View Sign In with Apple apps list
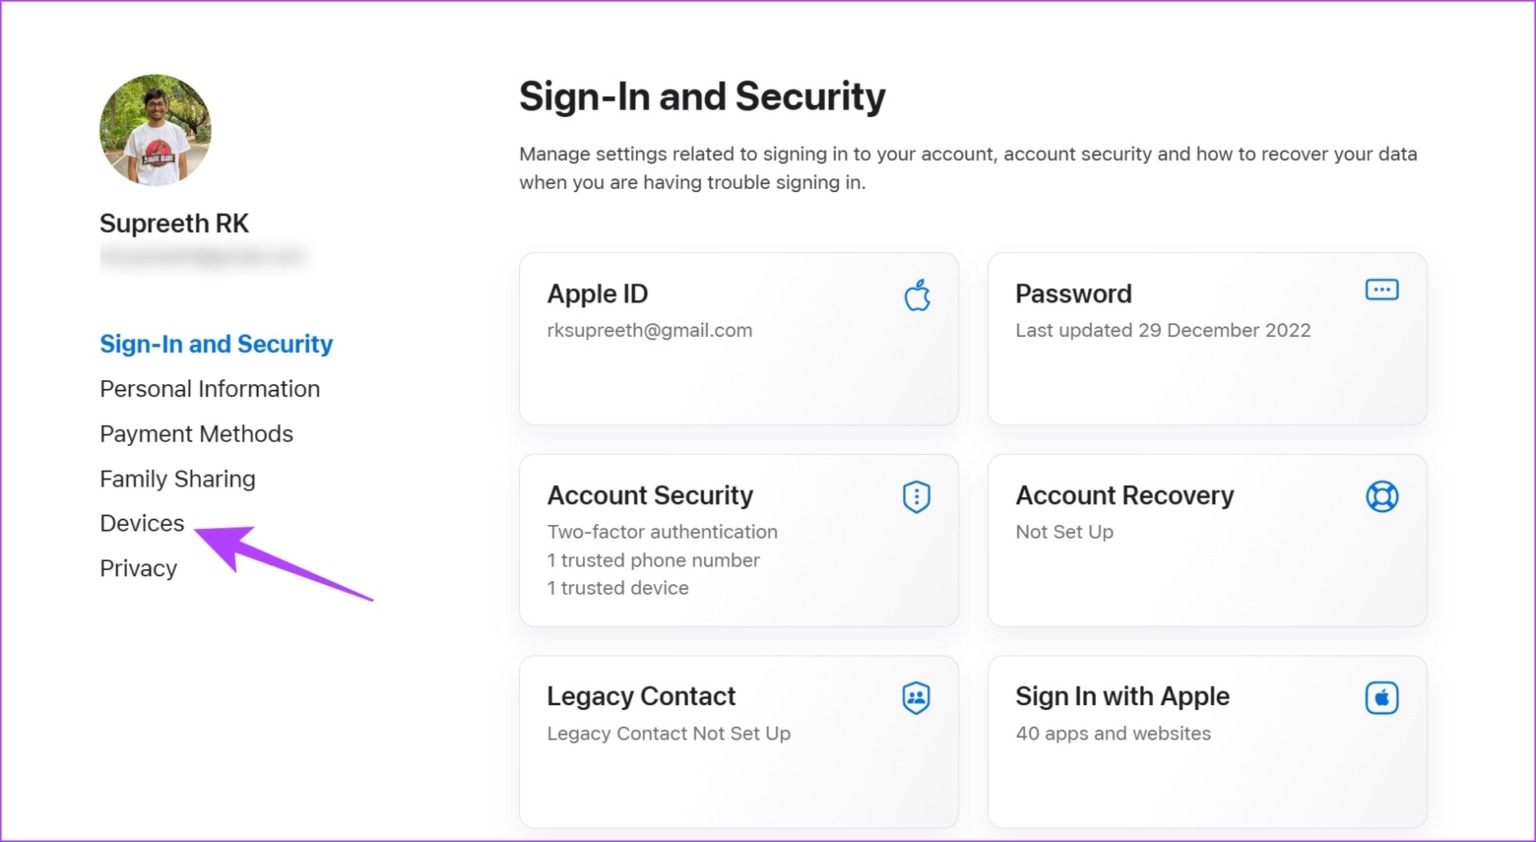Image resolution: width=1536 pixels, height=842 pixels. coord(1206,742)
